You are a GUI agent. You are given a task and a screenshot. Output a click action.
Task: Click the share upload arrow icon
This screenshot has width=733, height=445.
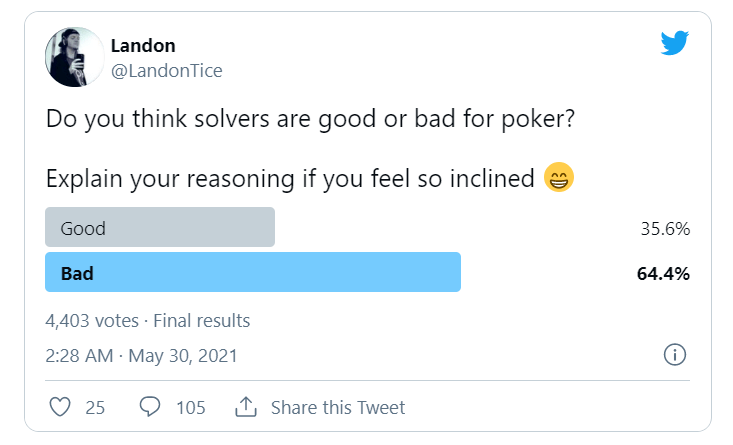[x=246, y=406]
